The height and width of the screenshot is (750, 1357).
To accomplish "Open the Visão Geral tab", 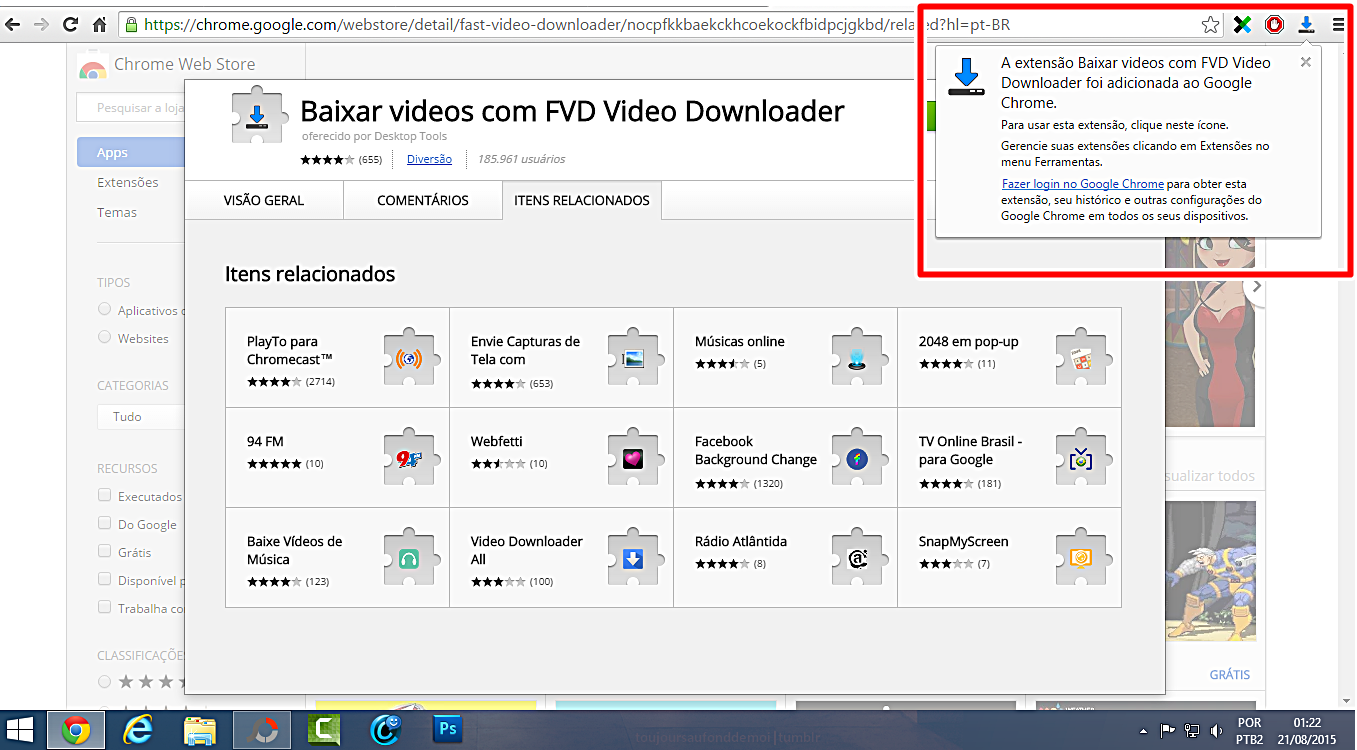I will 264,200.
